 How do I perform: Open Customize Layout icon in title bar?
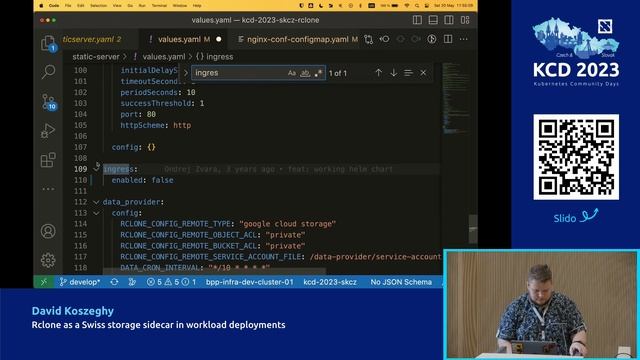[465, 20]
